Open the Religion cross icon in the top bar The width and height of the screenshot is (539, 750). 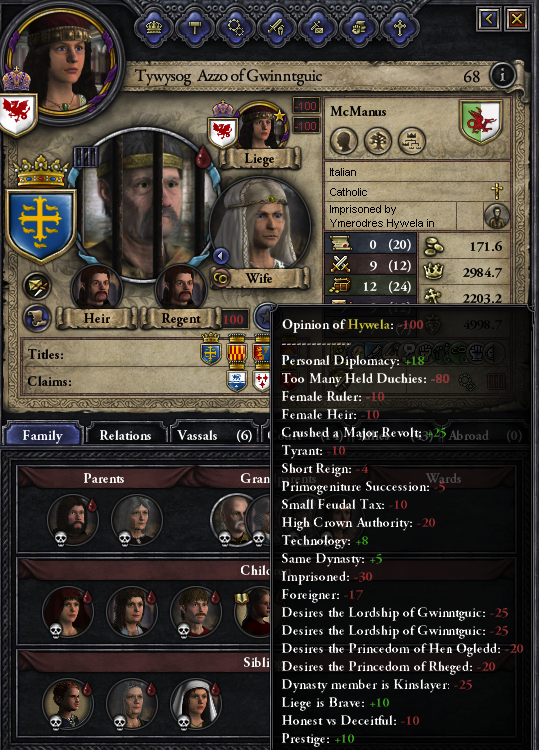(x=398, y=28)
